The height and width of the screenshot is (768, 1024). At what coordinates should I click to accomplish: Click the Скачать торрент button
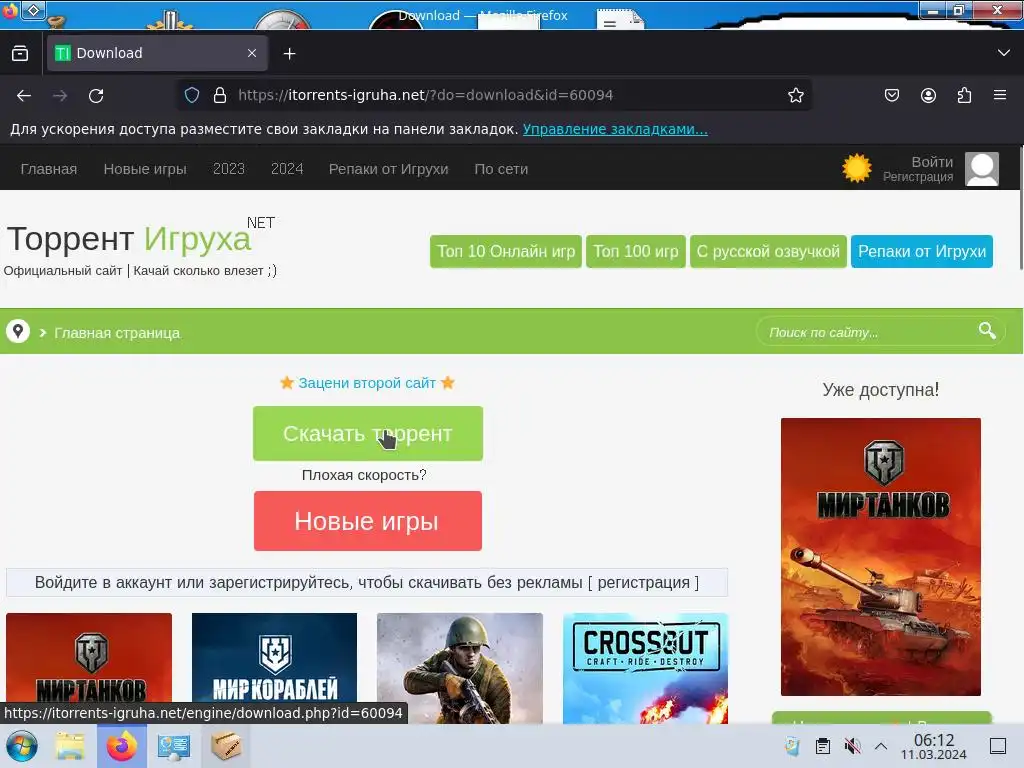pyautogui.click(x=368, y=434)
